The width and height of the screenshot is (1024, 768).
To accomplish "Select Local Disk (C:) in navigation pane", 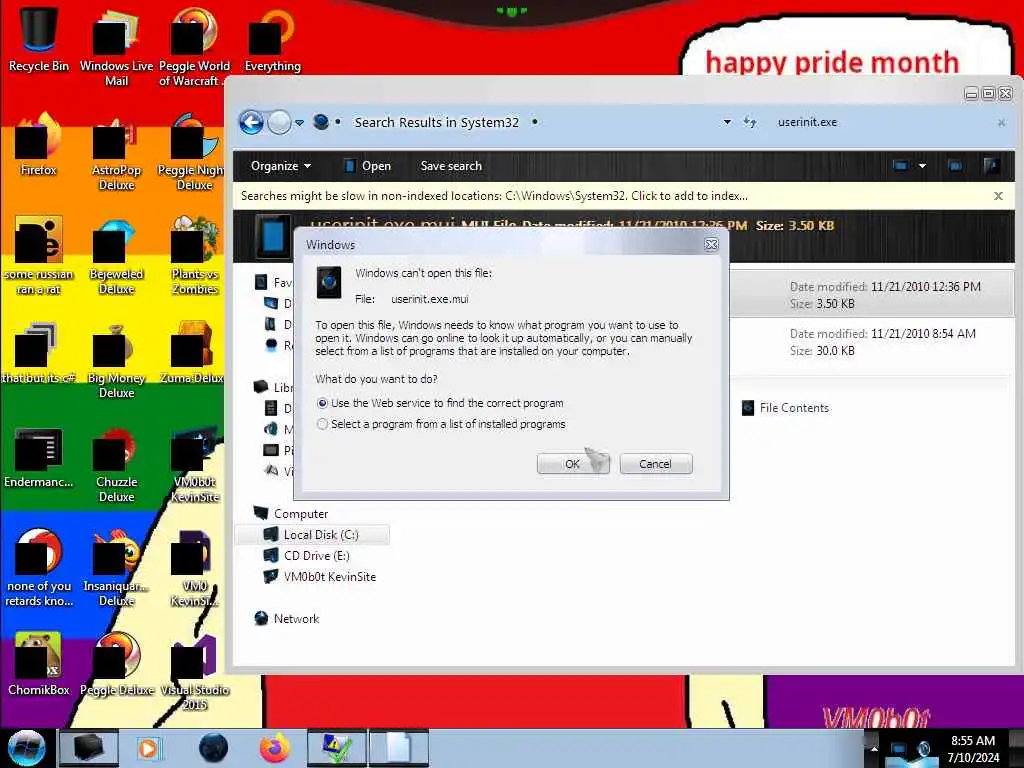I will (312, 534).
